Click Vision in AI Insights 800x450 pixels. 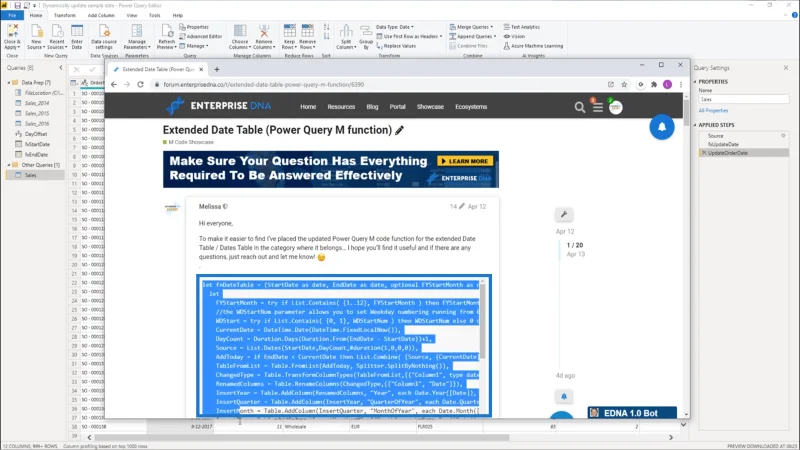click(x=514, y=36)
